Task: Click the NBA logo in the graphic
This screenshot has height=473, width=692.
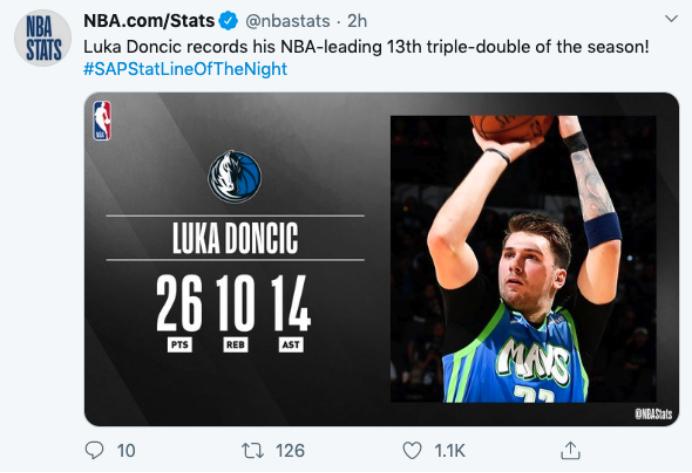Action: point(102,121)
